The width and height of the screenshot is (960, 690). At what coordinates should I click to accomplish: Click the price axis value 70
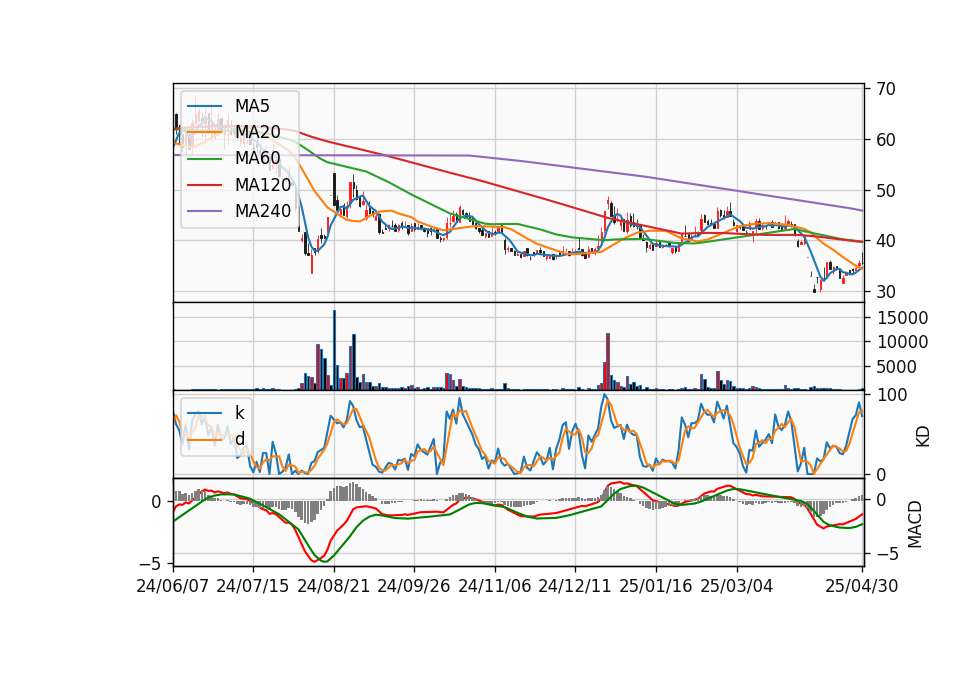click(886, 89)
